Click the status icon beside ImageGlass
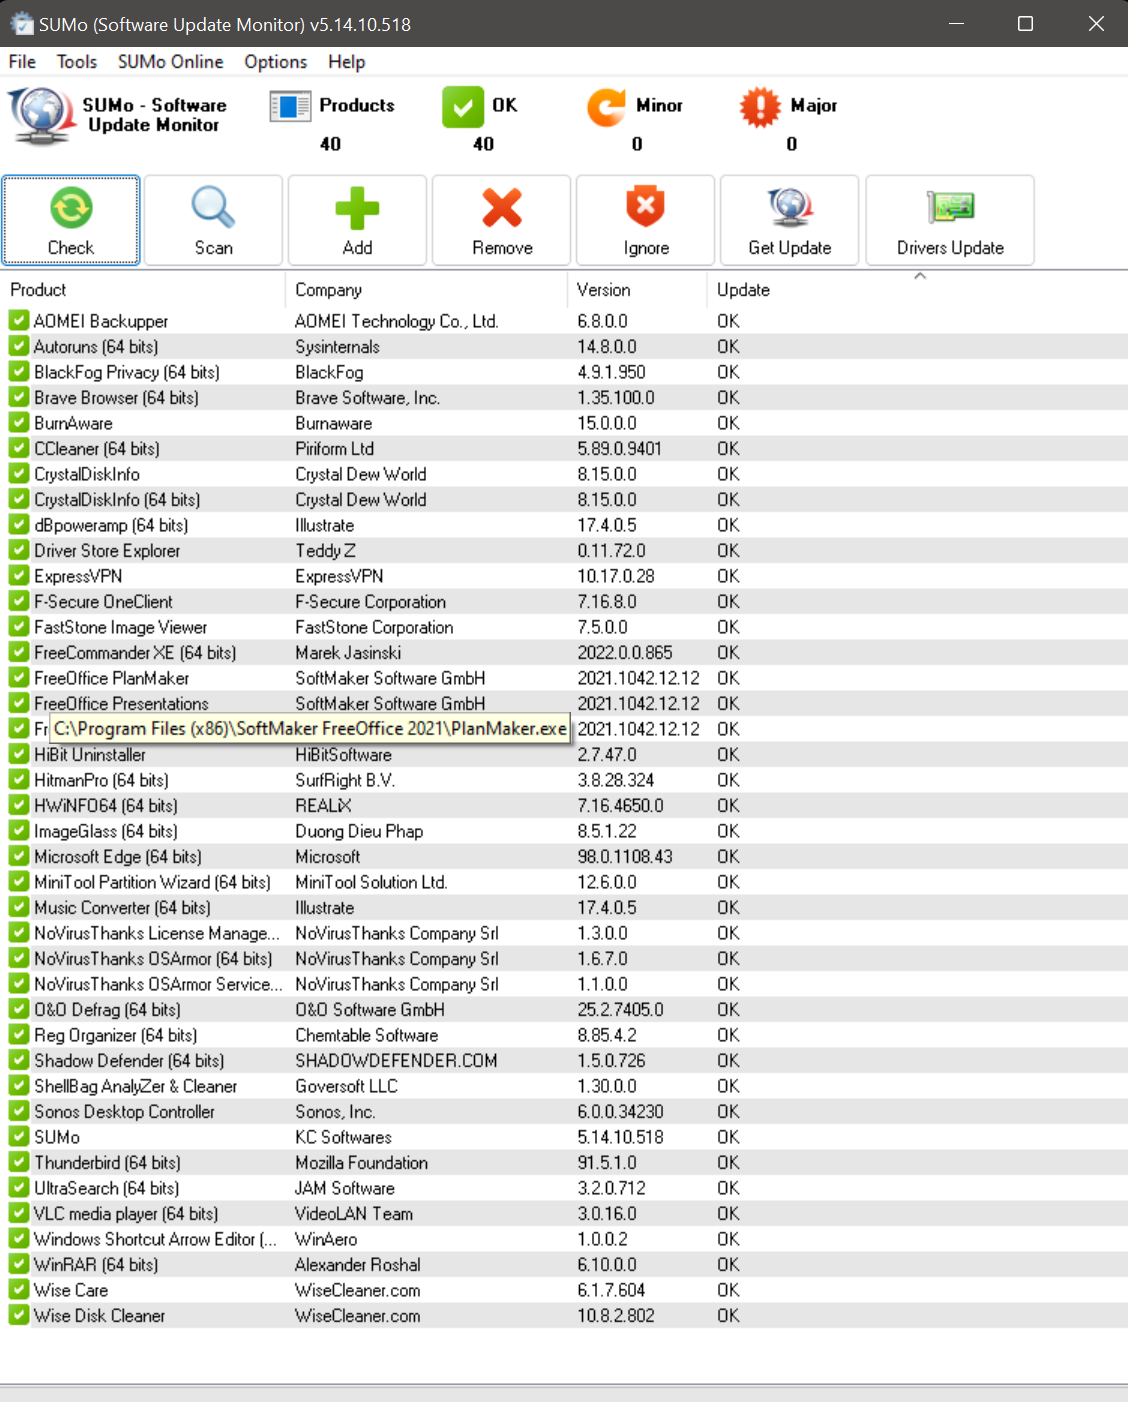Screen dimensions: 1128x1402 point(19,831)
